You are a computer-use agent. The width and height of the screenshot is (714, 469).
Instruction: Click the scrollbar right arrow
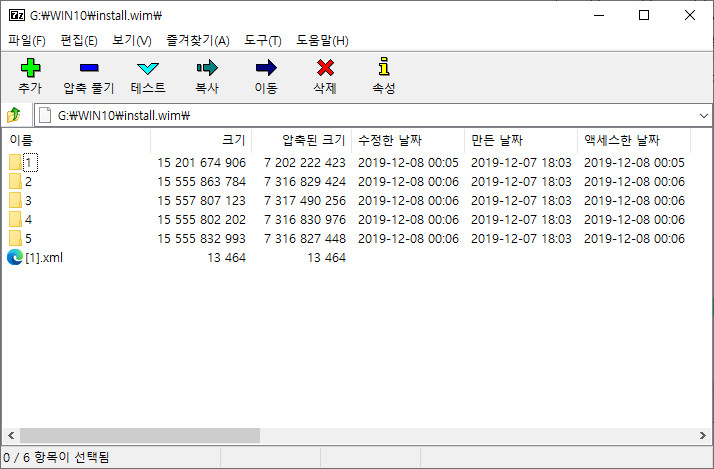click(x=703, y=435)
